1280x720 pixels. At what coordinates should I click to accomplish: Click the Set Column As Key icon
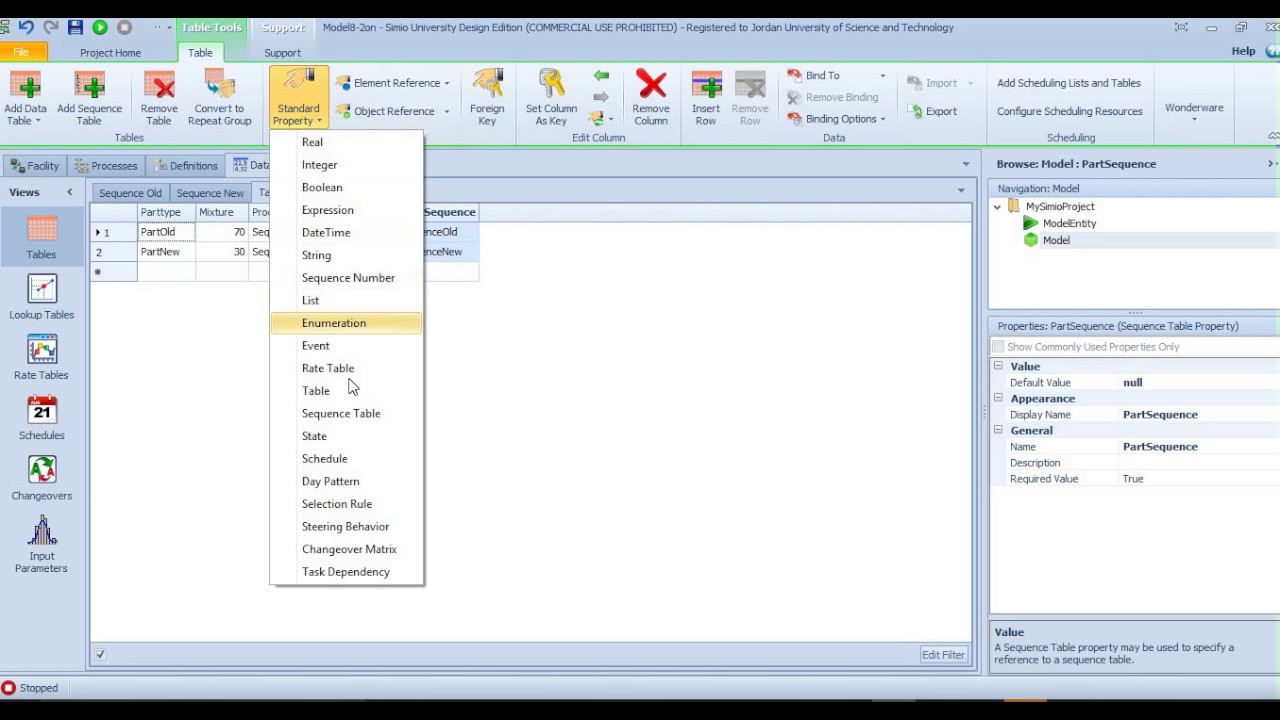pos(551,98)
